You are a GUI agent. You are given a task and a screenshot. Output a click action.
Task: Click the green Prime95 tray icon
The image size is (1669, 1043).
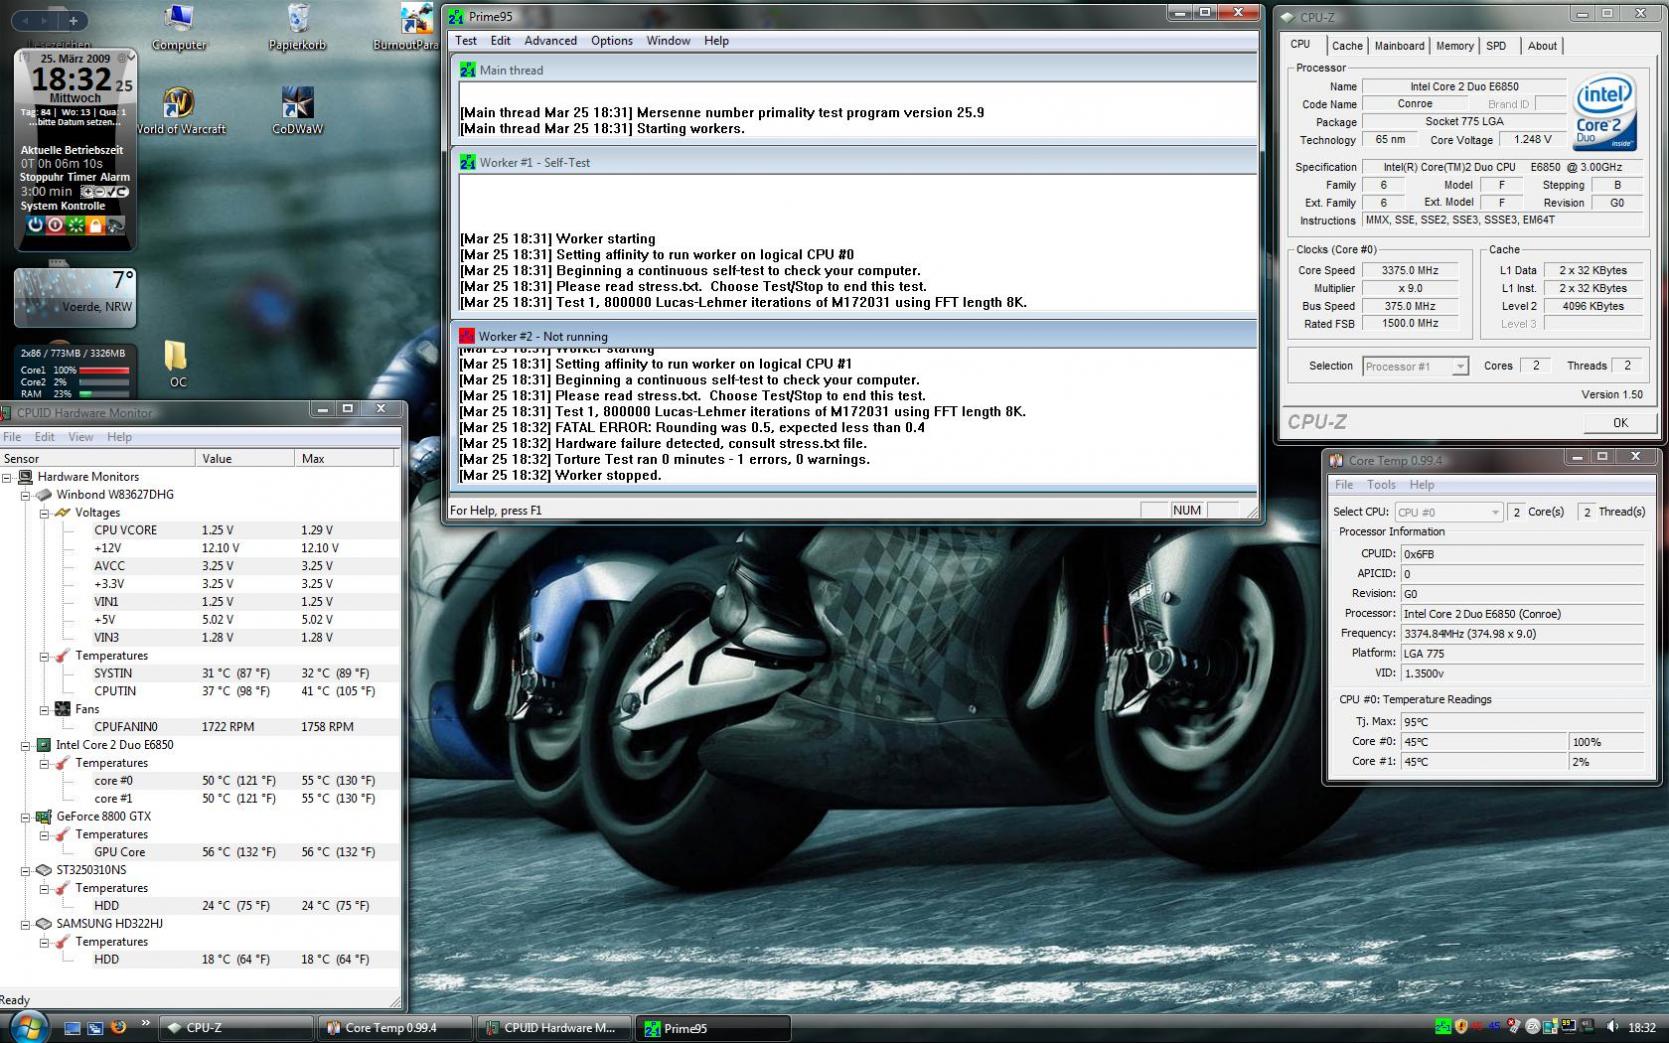click(x=1443, y=1027)
